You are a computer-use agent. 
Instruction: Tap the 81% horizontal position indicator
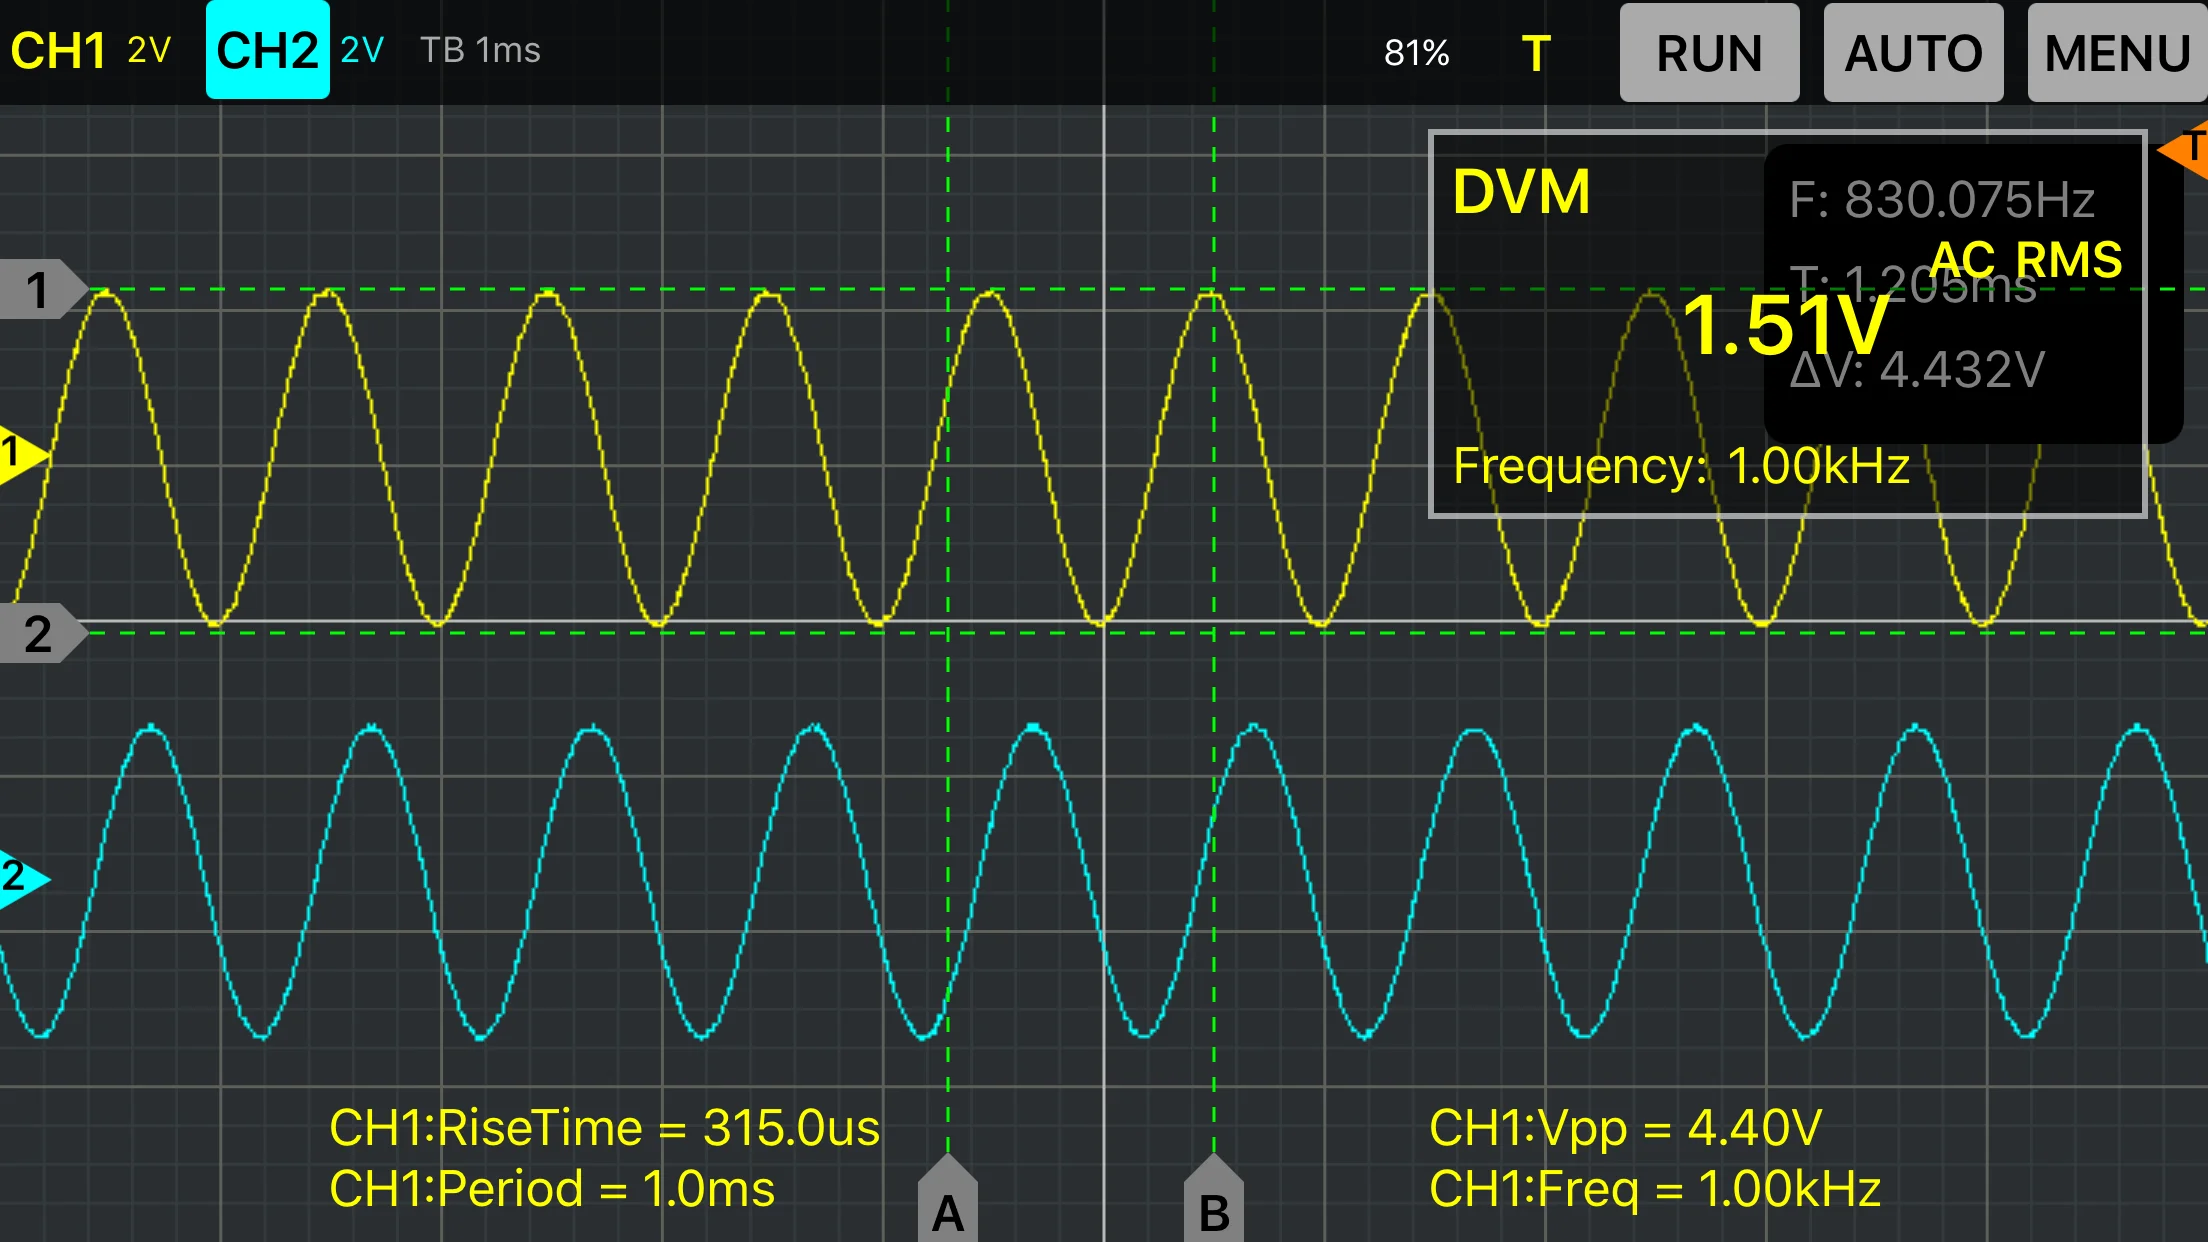tap(1416, 53)
